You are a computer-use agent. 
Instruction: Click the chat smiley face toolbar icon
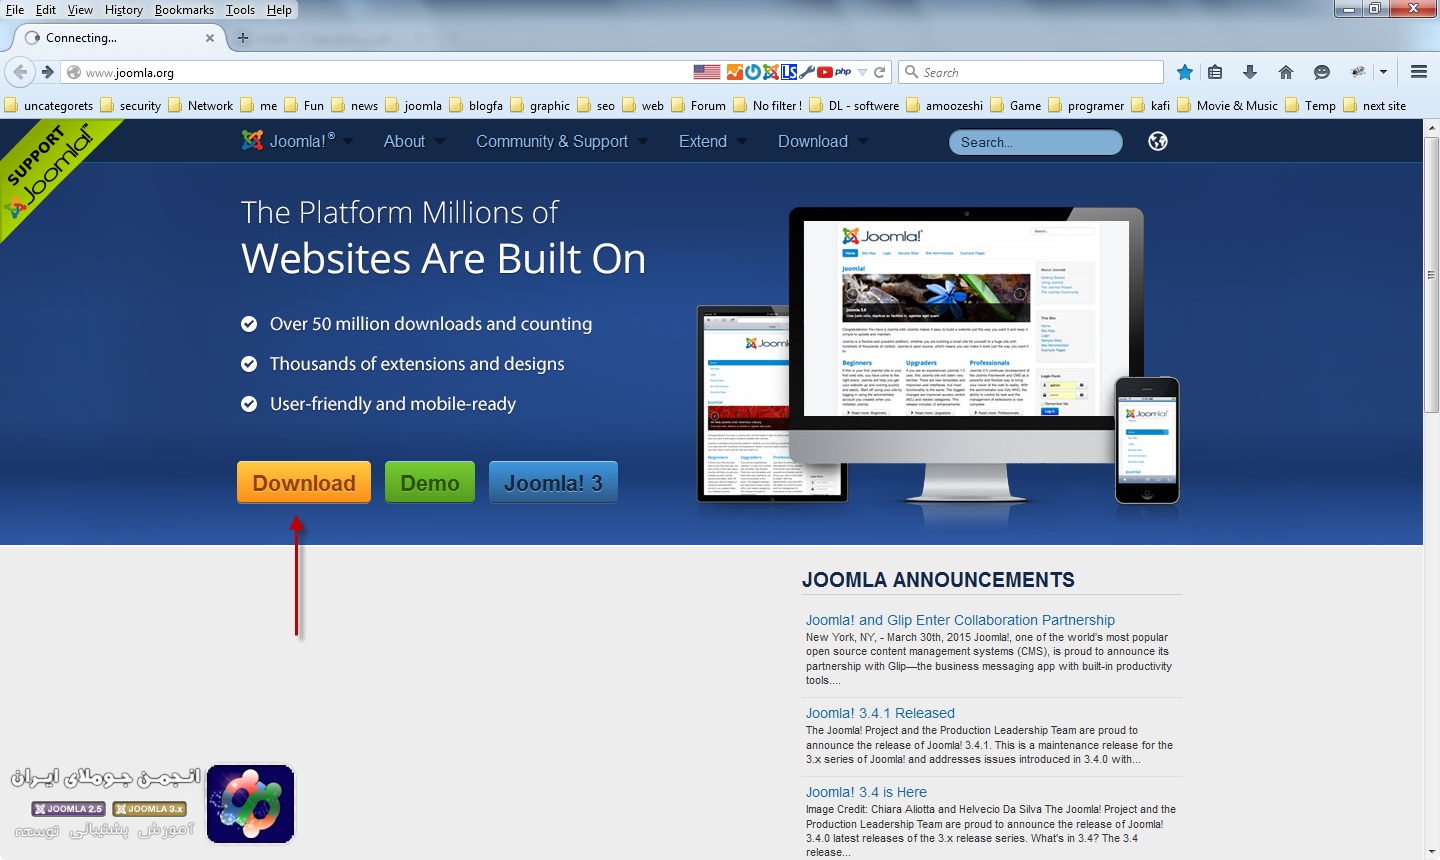point(1322,72)
